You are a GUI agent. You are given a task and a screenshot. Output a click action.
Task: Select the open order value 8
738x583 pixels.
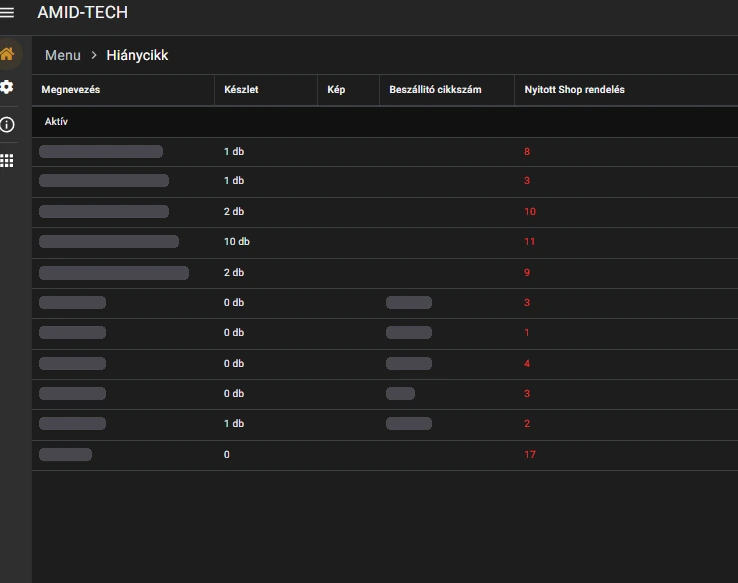tap(527, 152)
